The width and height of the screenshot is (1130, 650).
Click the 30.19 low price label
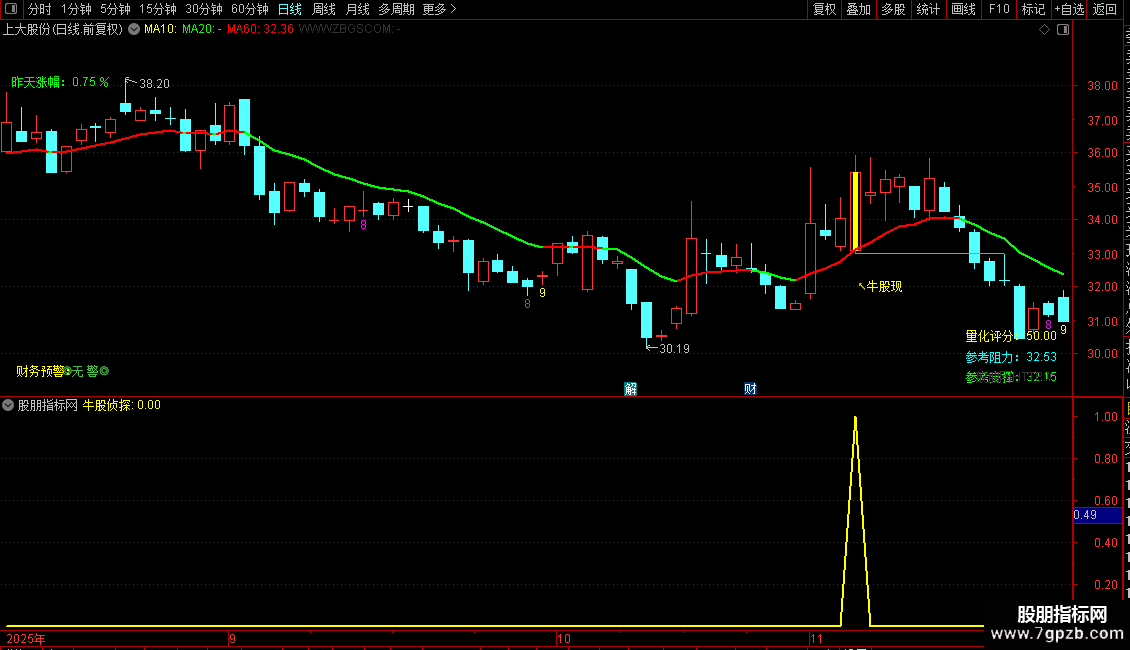click(x=674, y=349)
